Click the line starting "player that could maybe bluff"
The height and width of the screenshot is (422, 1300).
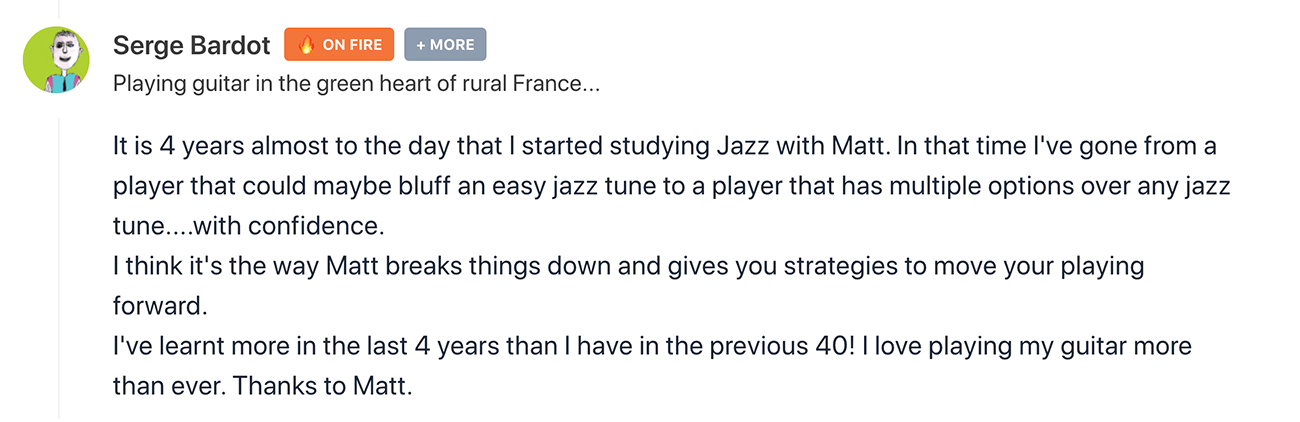pos(671,186)
